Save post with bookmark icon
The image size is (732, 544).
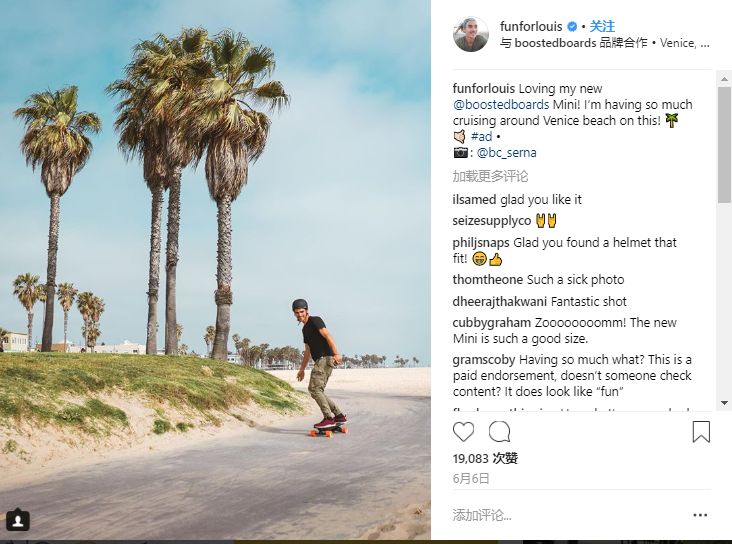coord(701,432)
